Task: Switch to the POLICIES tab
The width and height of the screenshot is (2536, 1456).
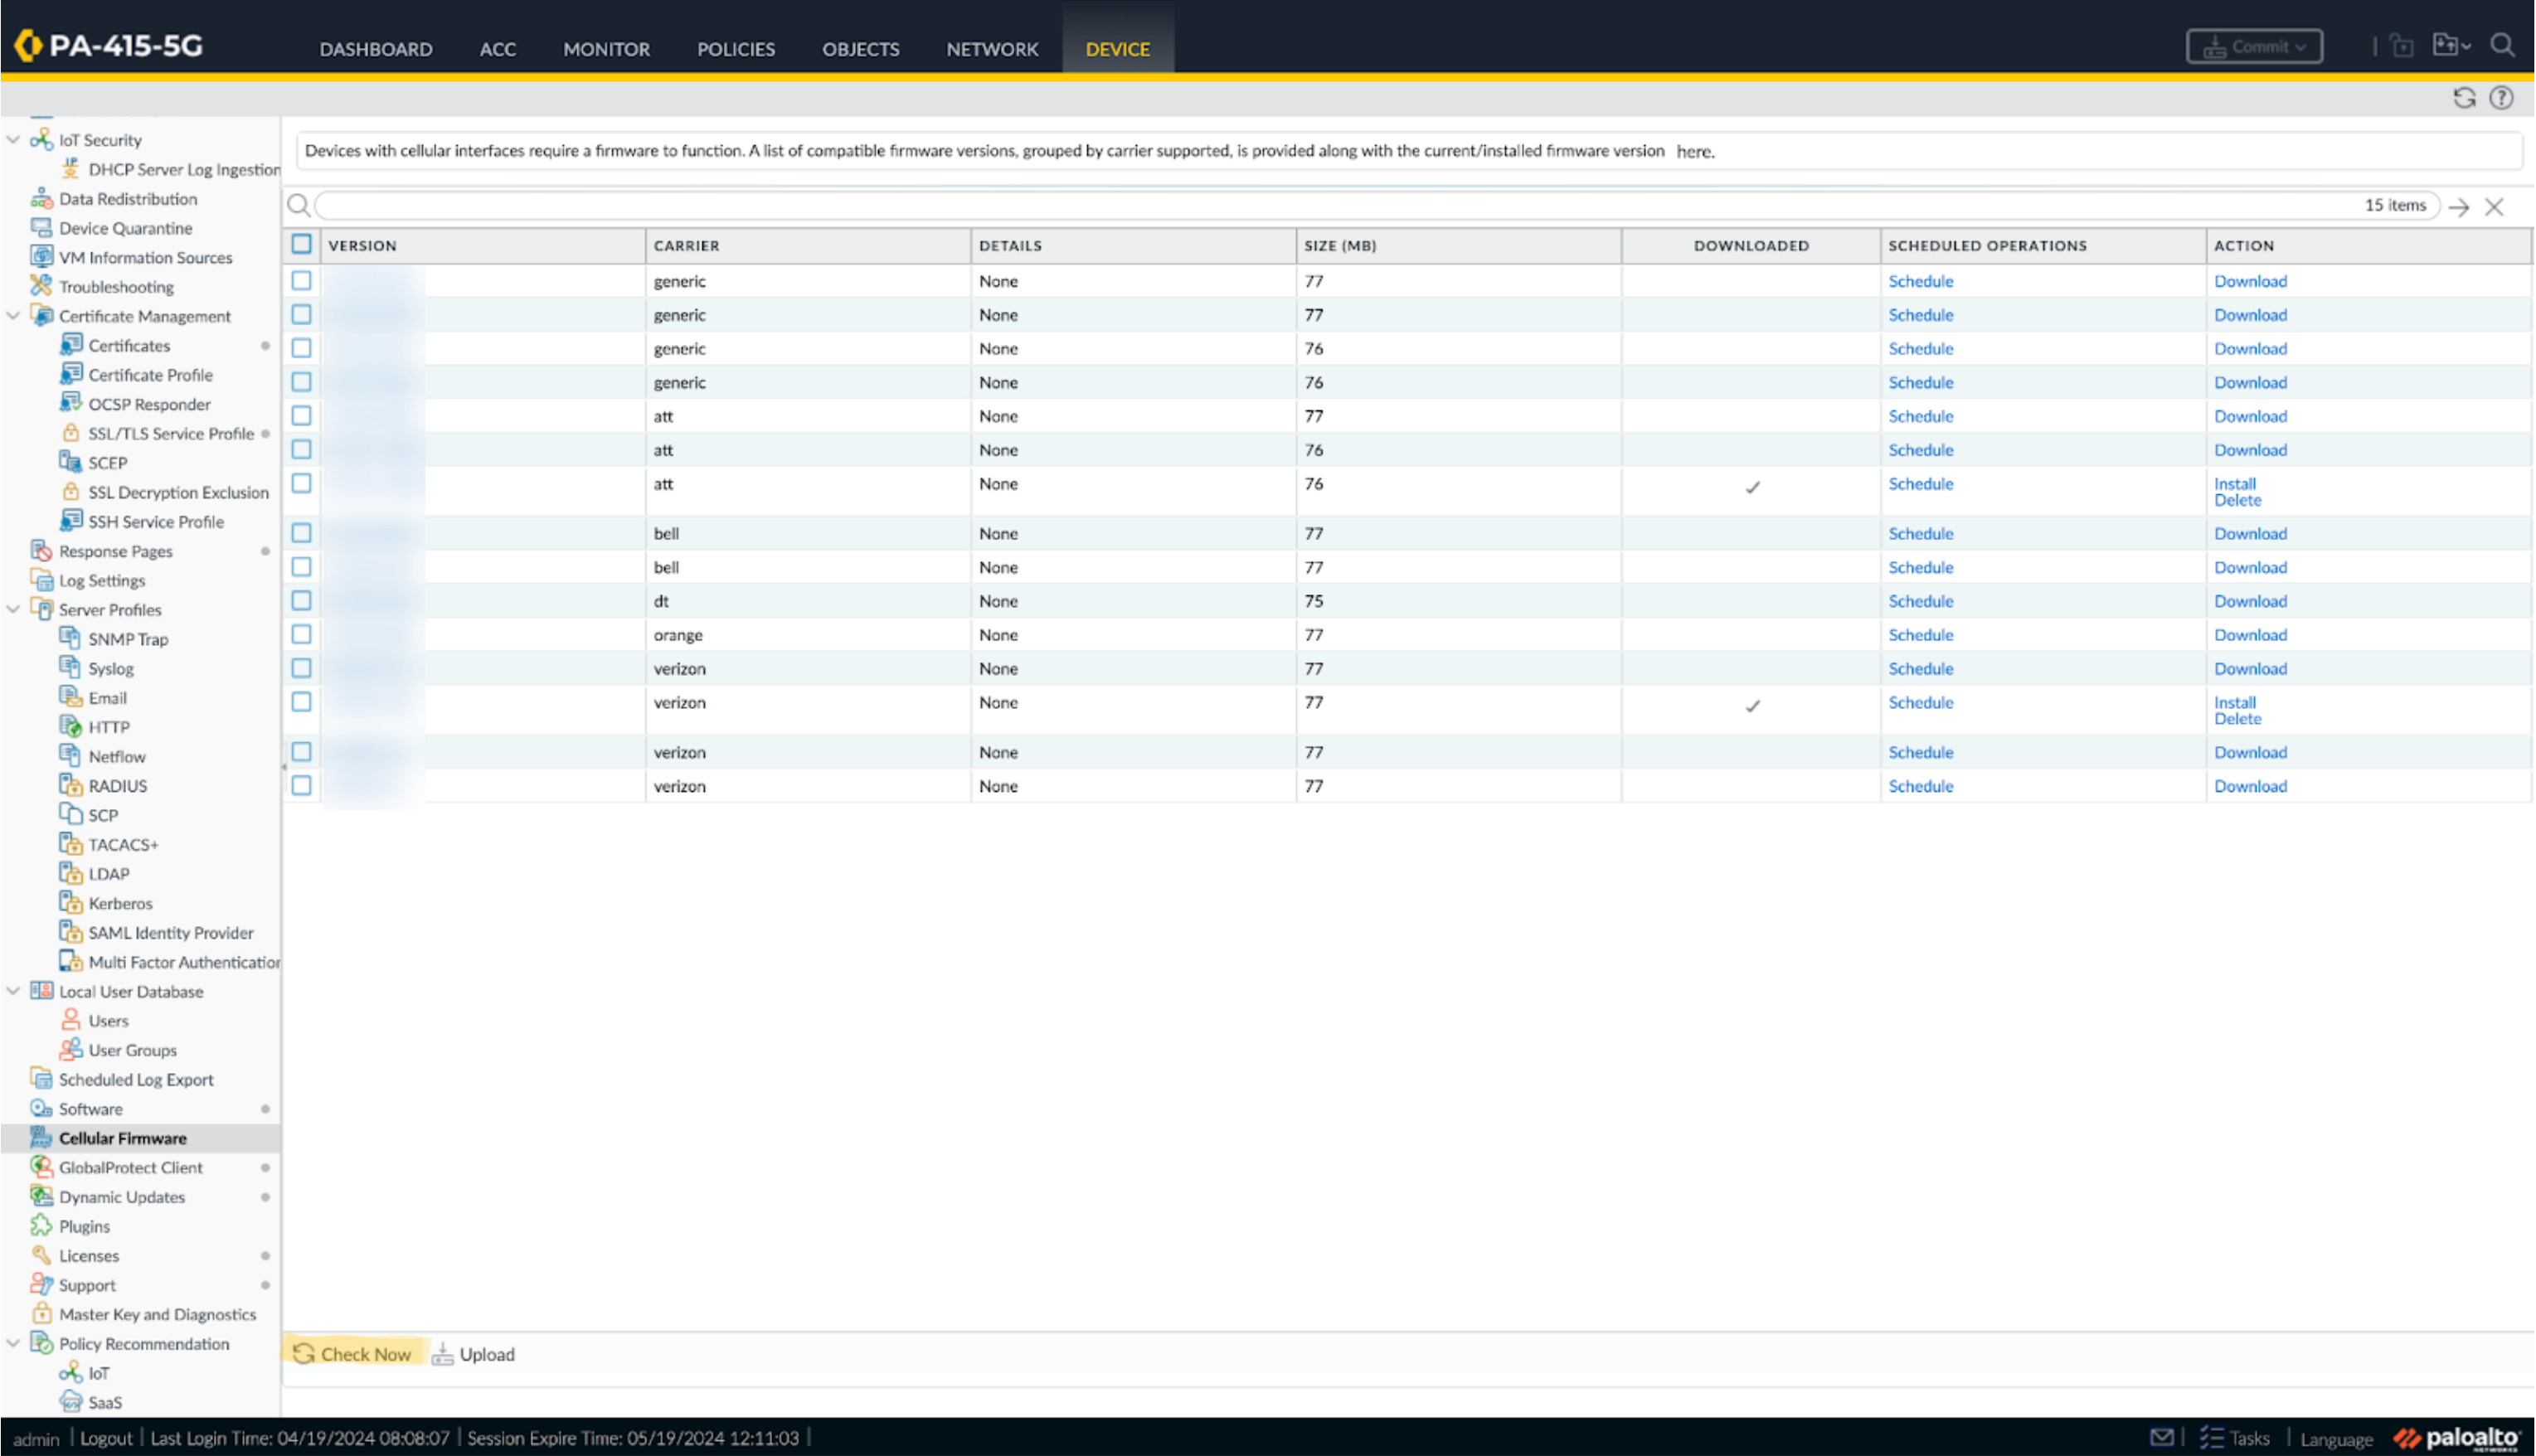Action: click(x=735, y=49)
